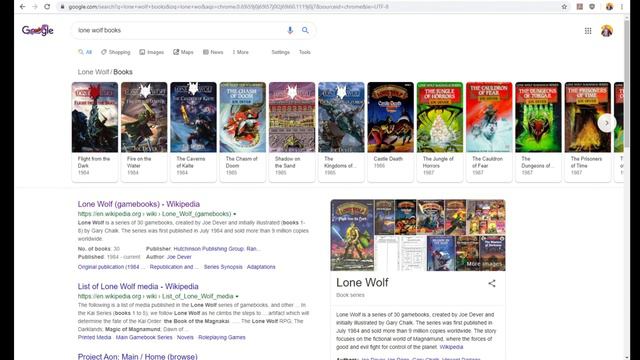Open the Joe Dever author link
This screenshot has width=640, height=360.
pos(179,257)
